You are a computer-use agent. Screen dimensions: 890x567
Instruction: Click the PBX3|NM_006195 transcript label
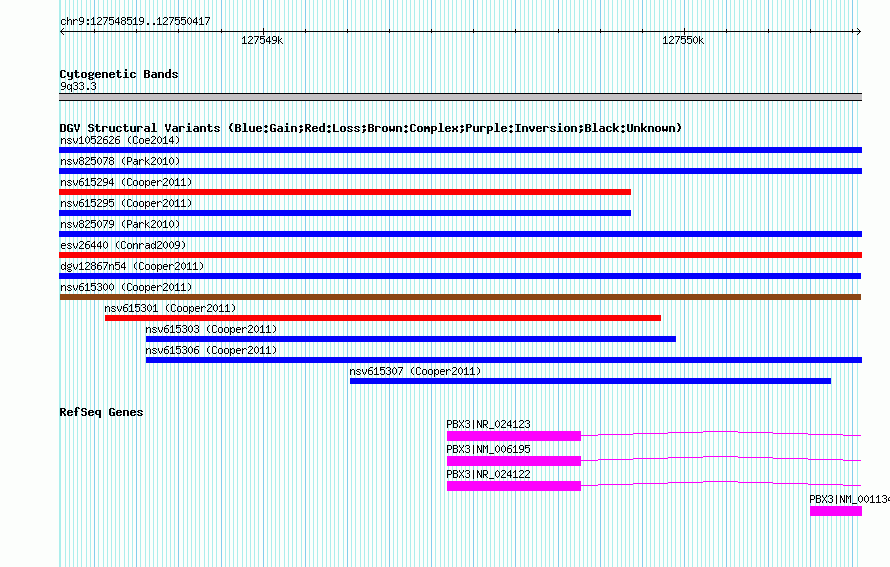(489, 449)
